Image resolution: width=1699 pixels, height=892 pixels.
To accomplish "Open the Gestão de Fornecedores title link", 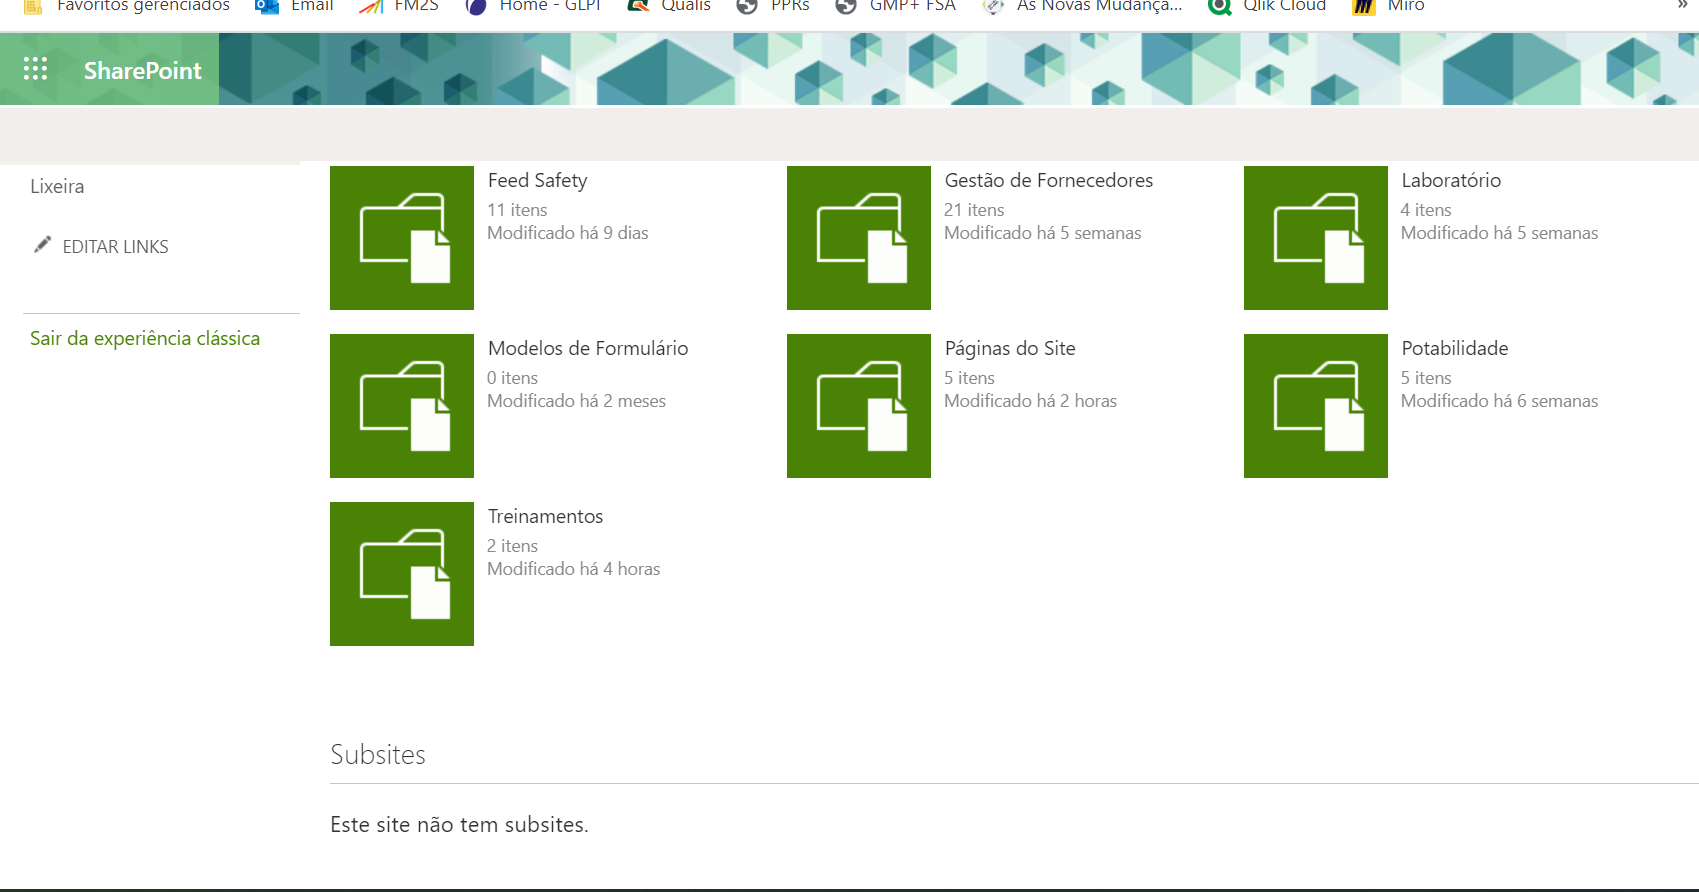I will 1049,181.
